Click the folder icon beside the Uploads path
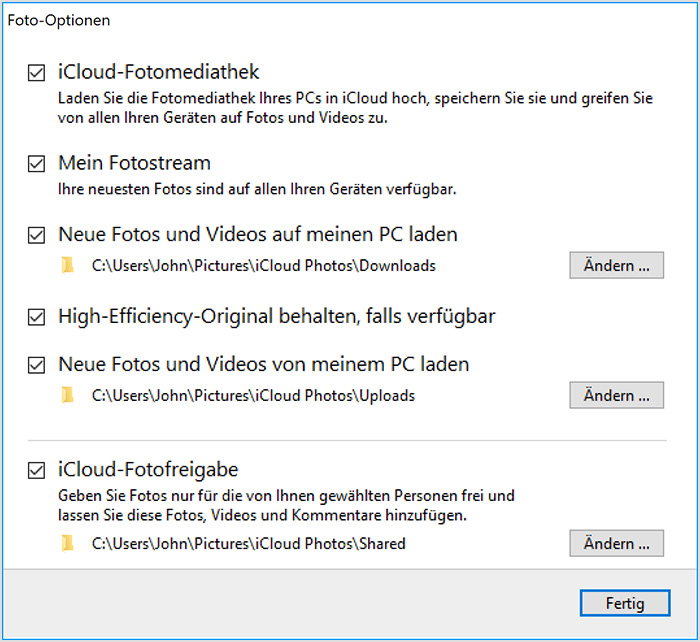Viewport: 700px width, 642px height. [x=68, y=396]
